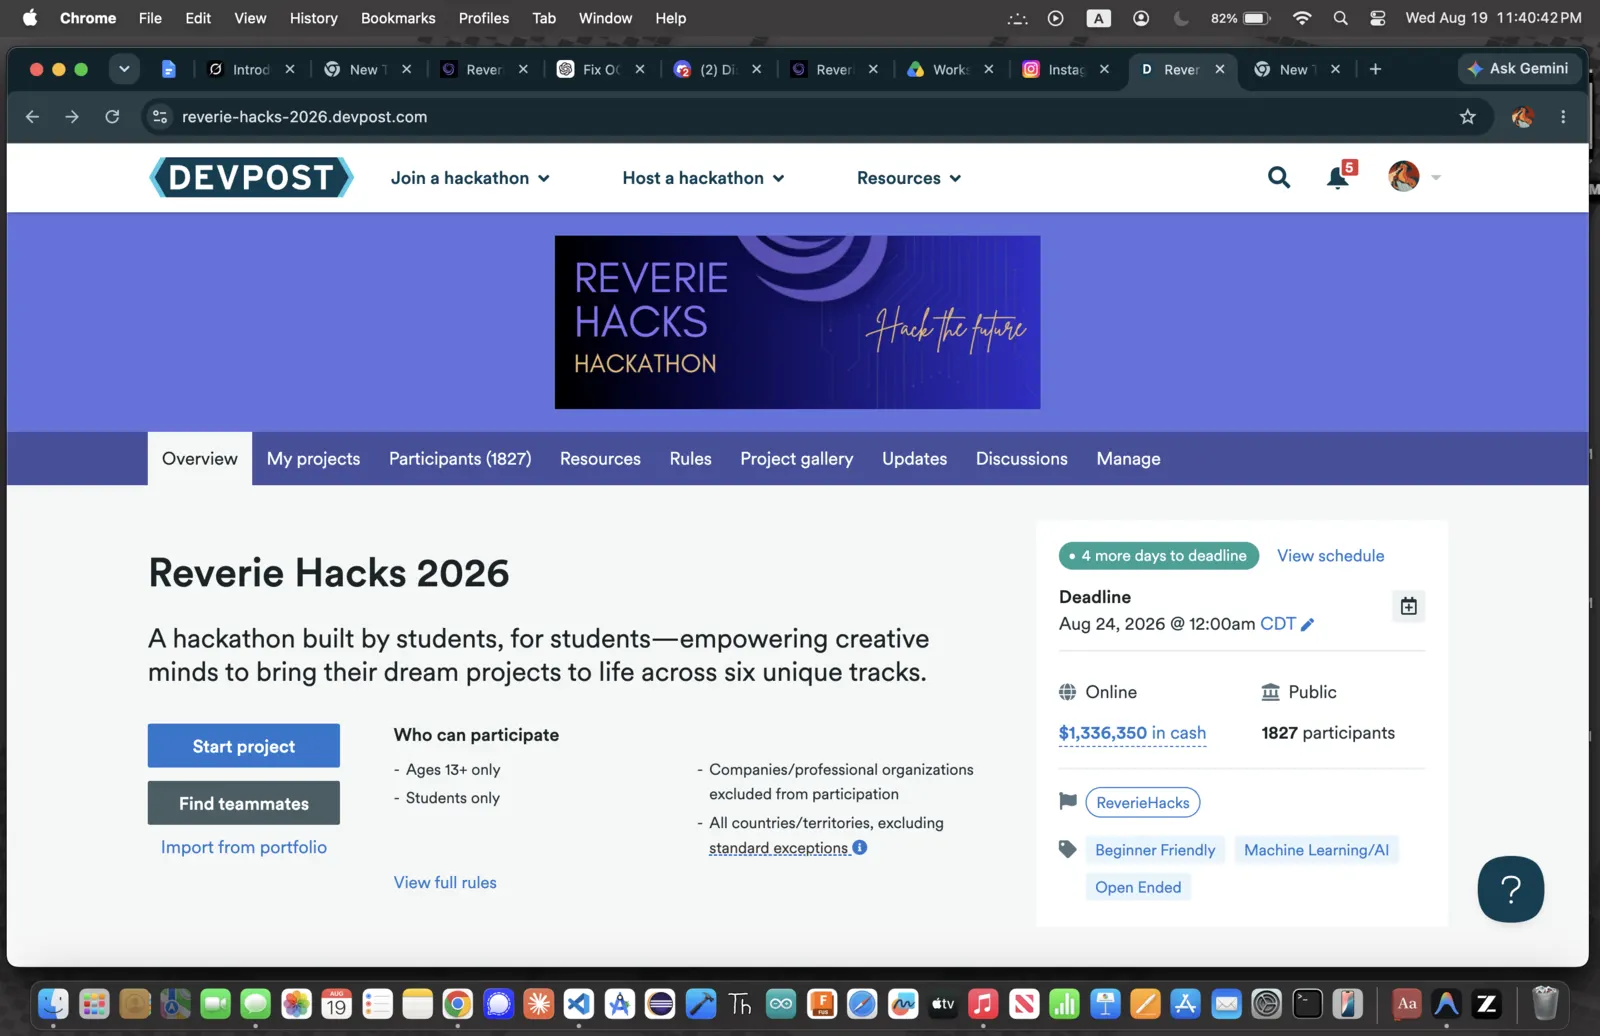Open Control Center in the menu bar

point(1378,18)
